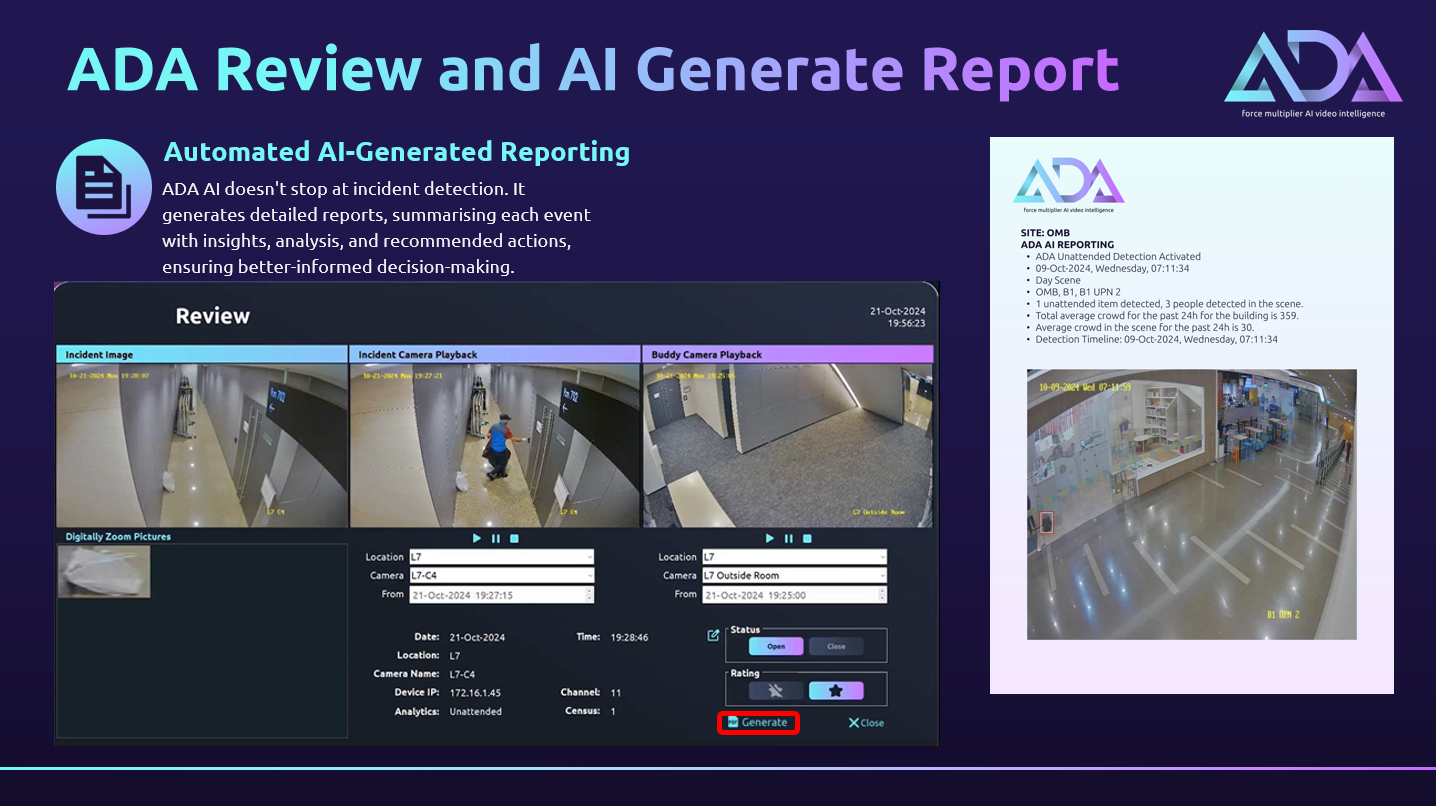Pause the Buddy Camera Playback video

click(x=788, y=538)
